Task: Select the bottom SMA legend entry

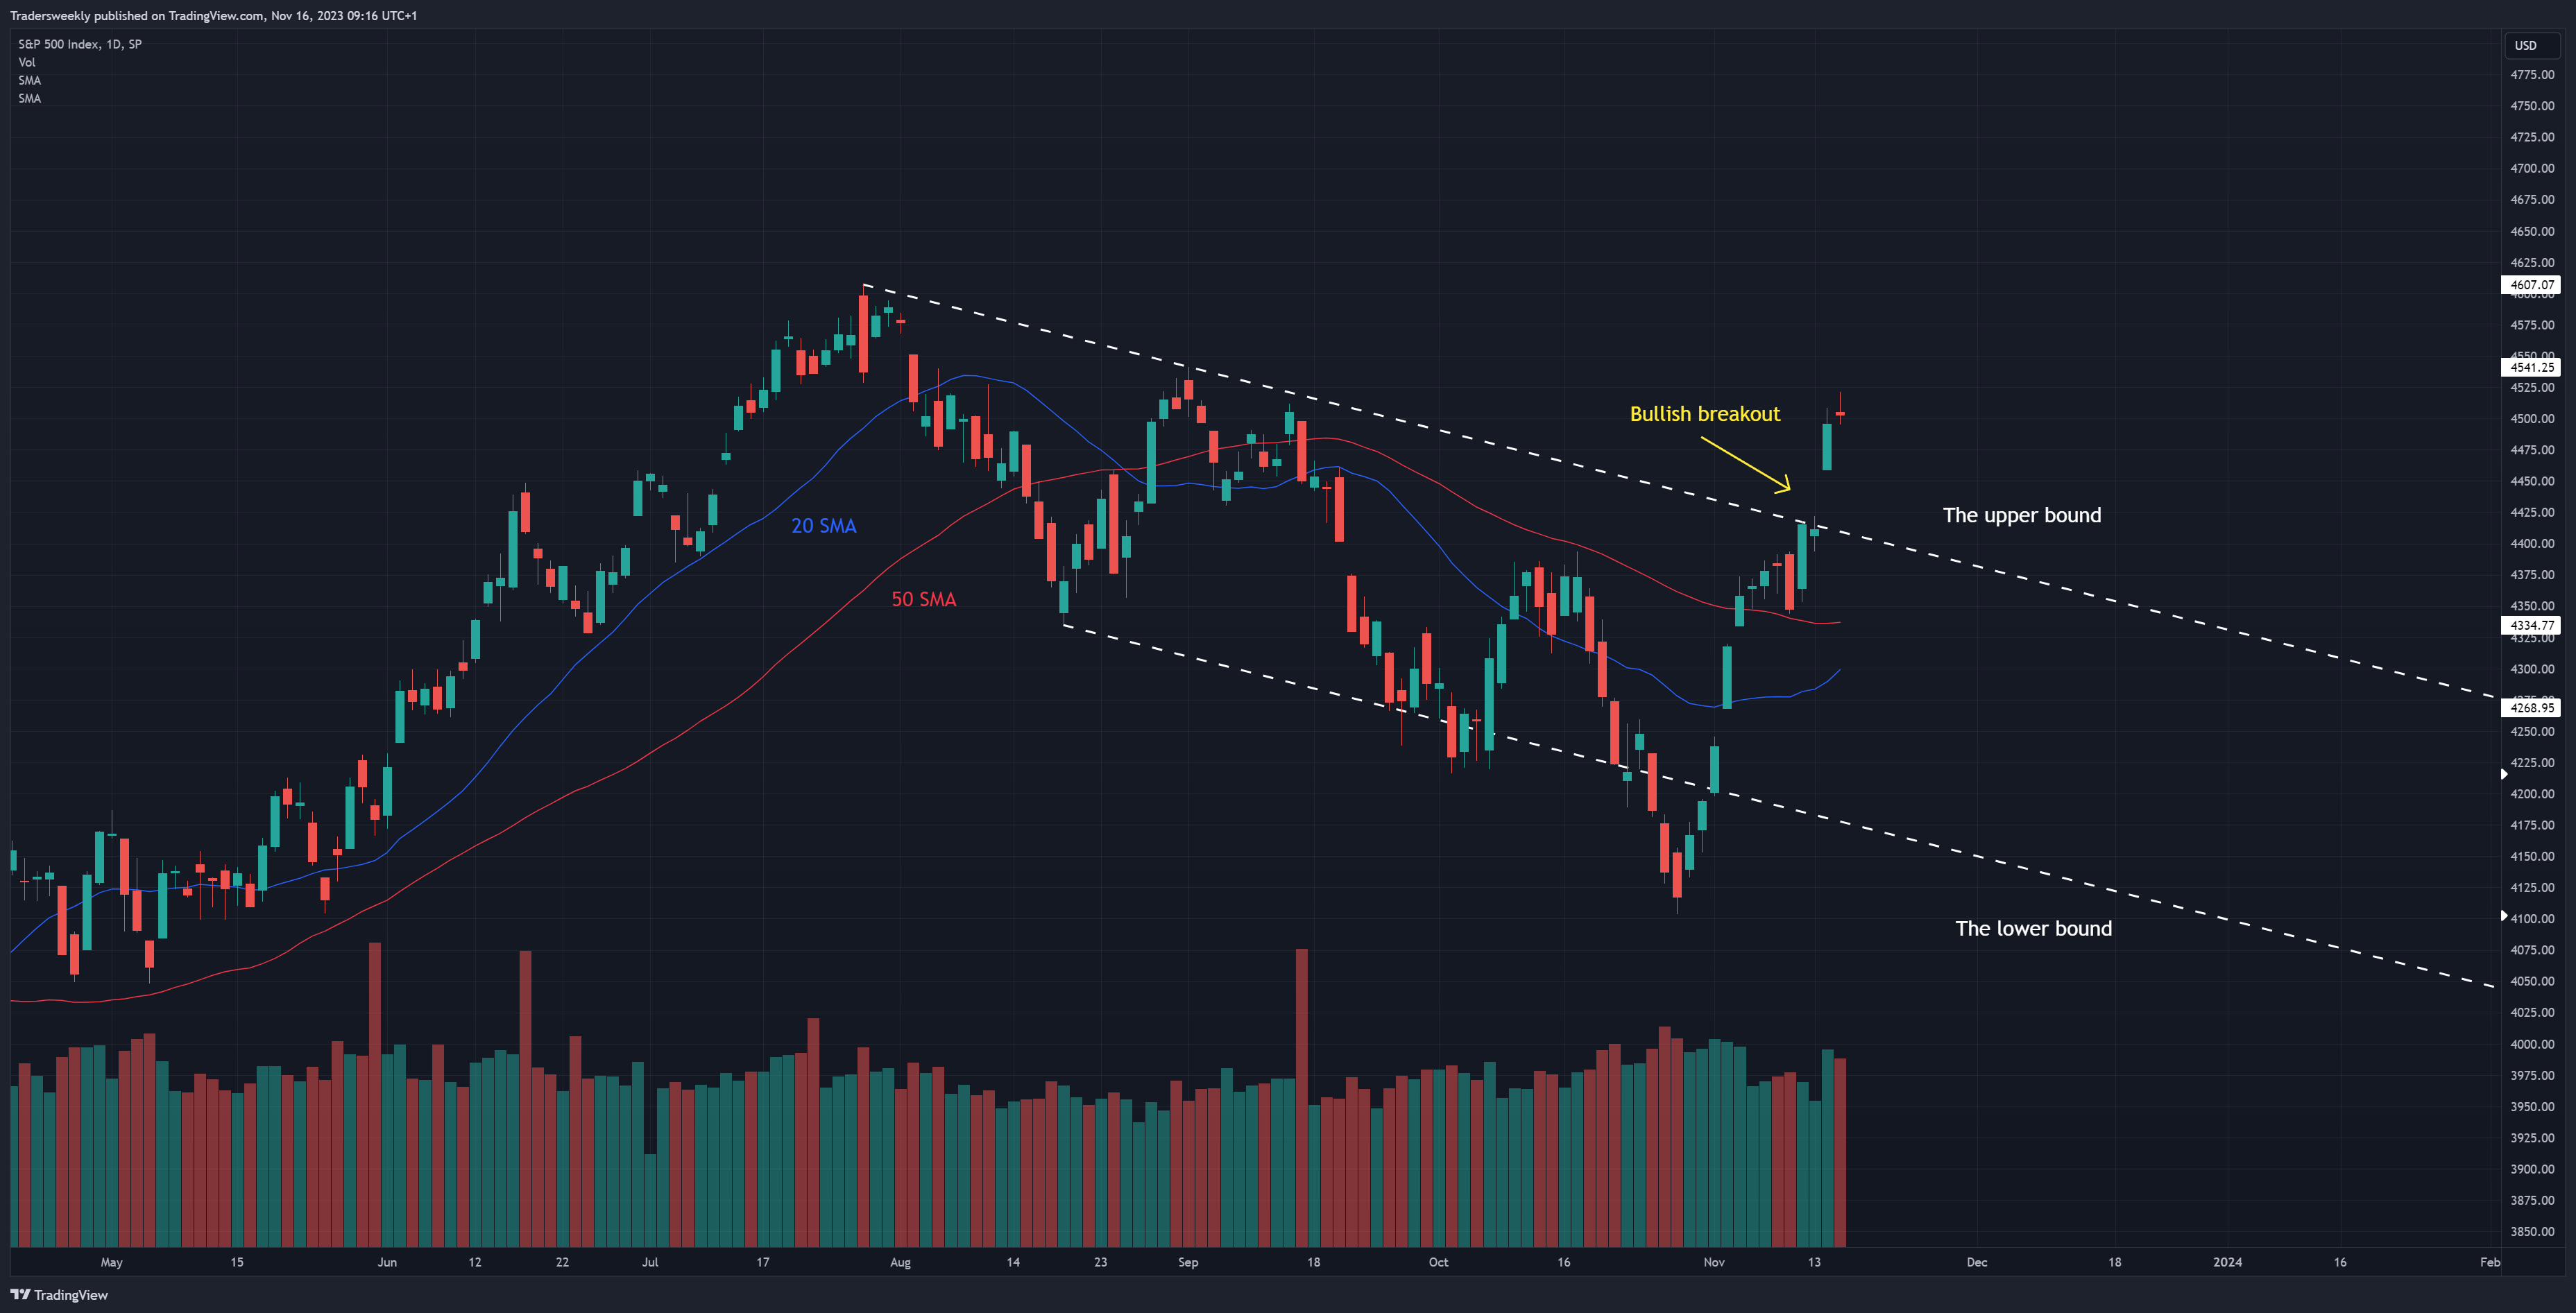Action: [x=30, y=98]
